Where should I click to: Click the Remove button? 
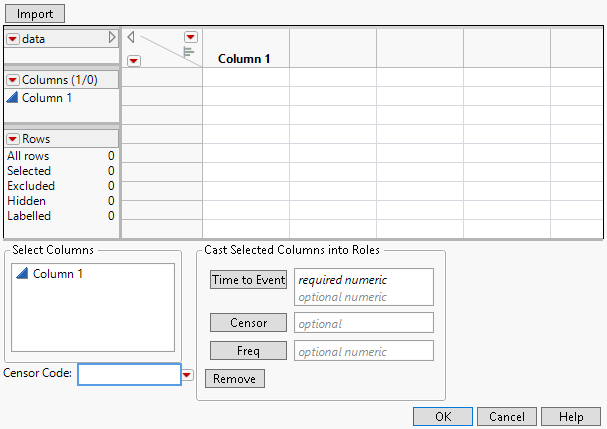click(x=235, y=379)
